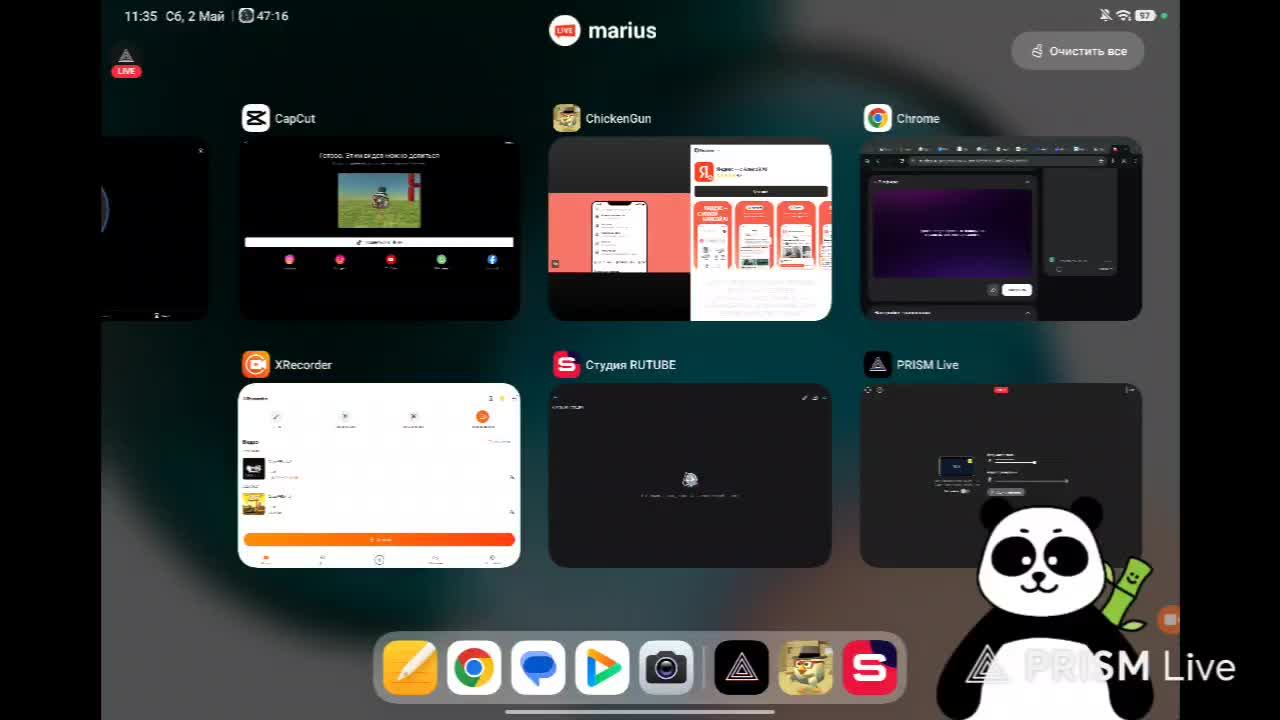Viewport: 1280px width, 720px height.
Task: Open the Camera app in the dock
Action: tap(666, 668)
